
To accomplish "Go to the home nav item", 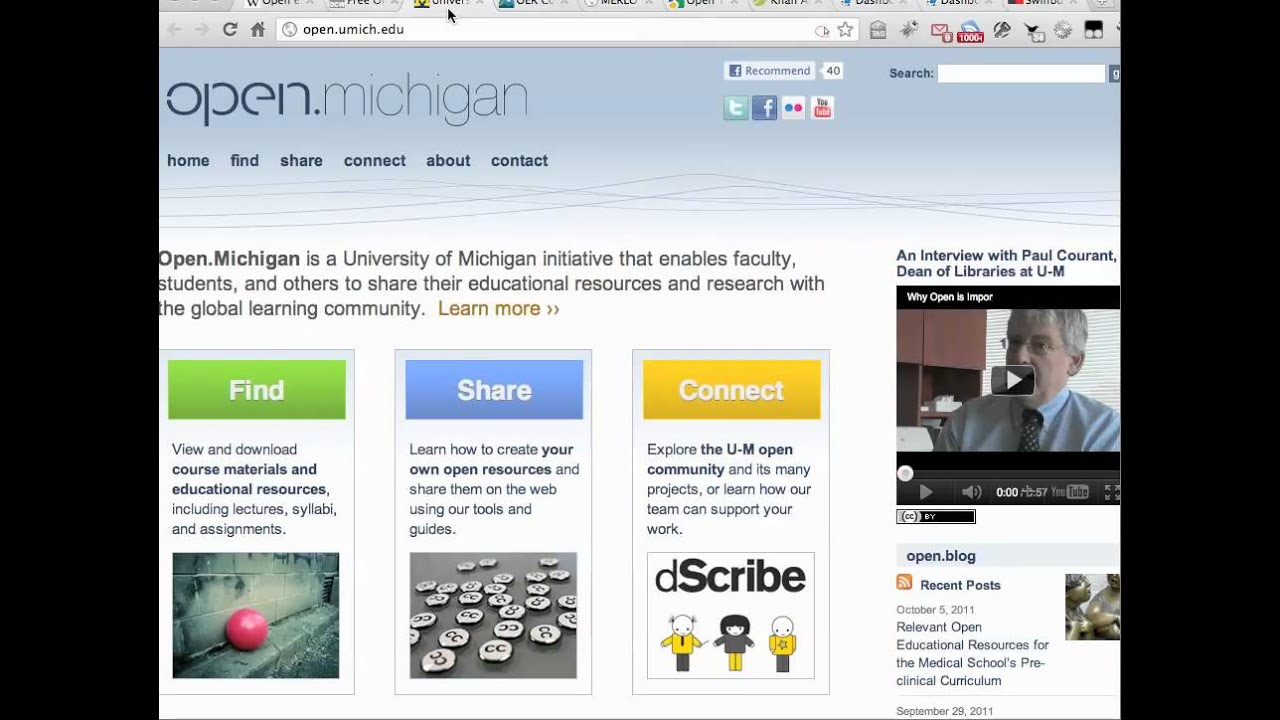I will (x=188, y=160).
